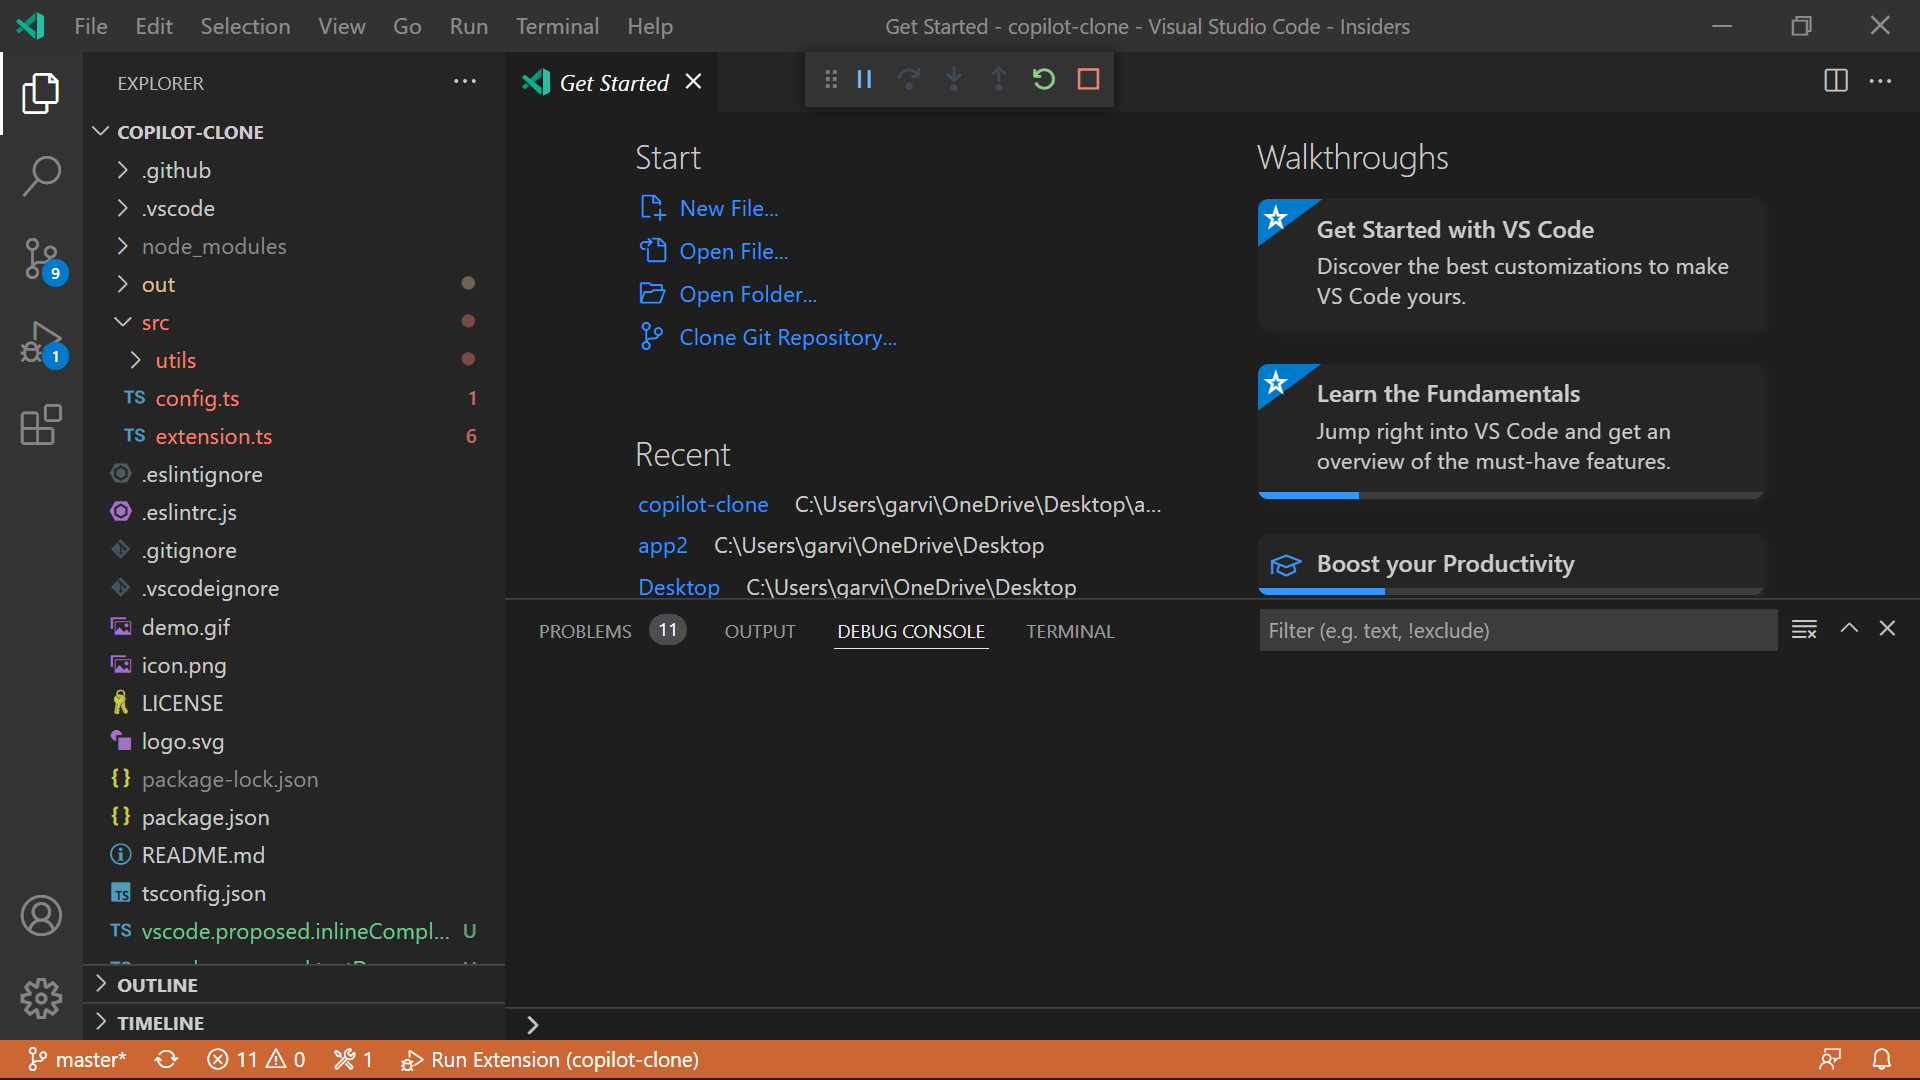This screenshot has height=1080, width=1920.
Task: Switch to the PROBLEMS tab
Action: [x=585, y=630]
